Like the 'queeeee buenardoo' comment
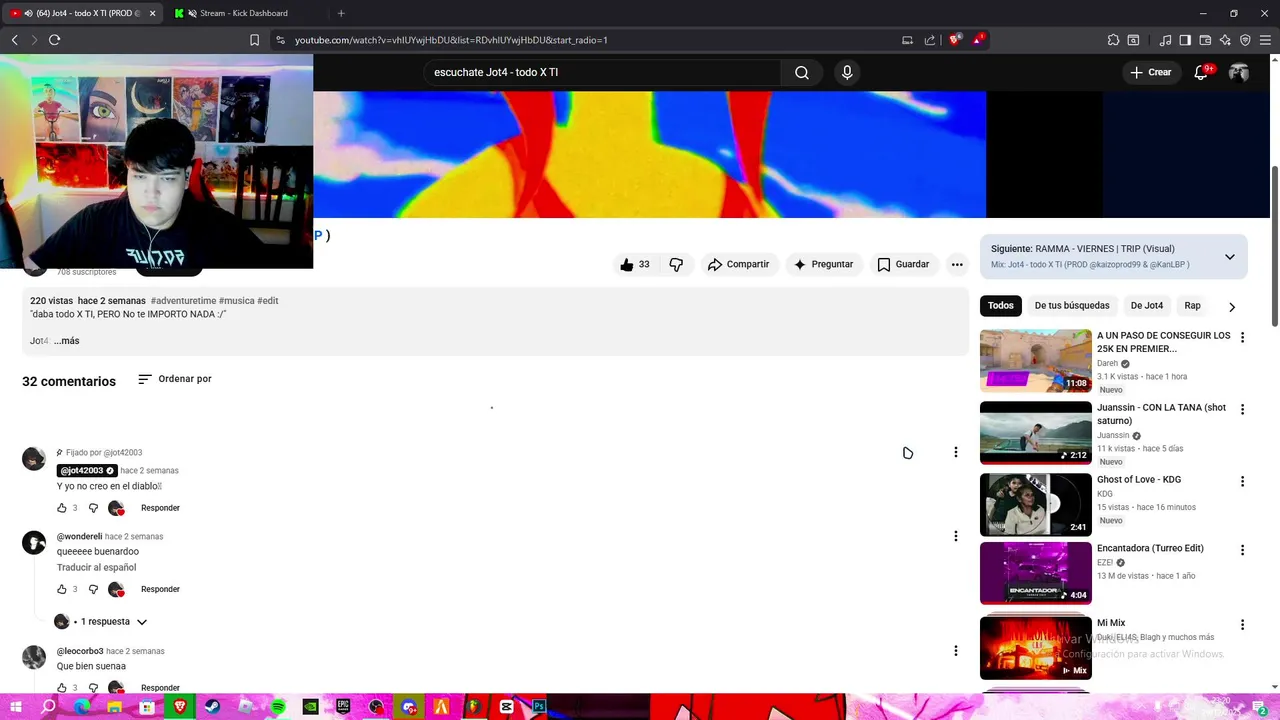 tap(62, 589)
